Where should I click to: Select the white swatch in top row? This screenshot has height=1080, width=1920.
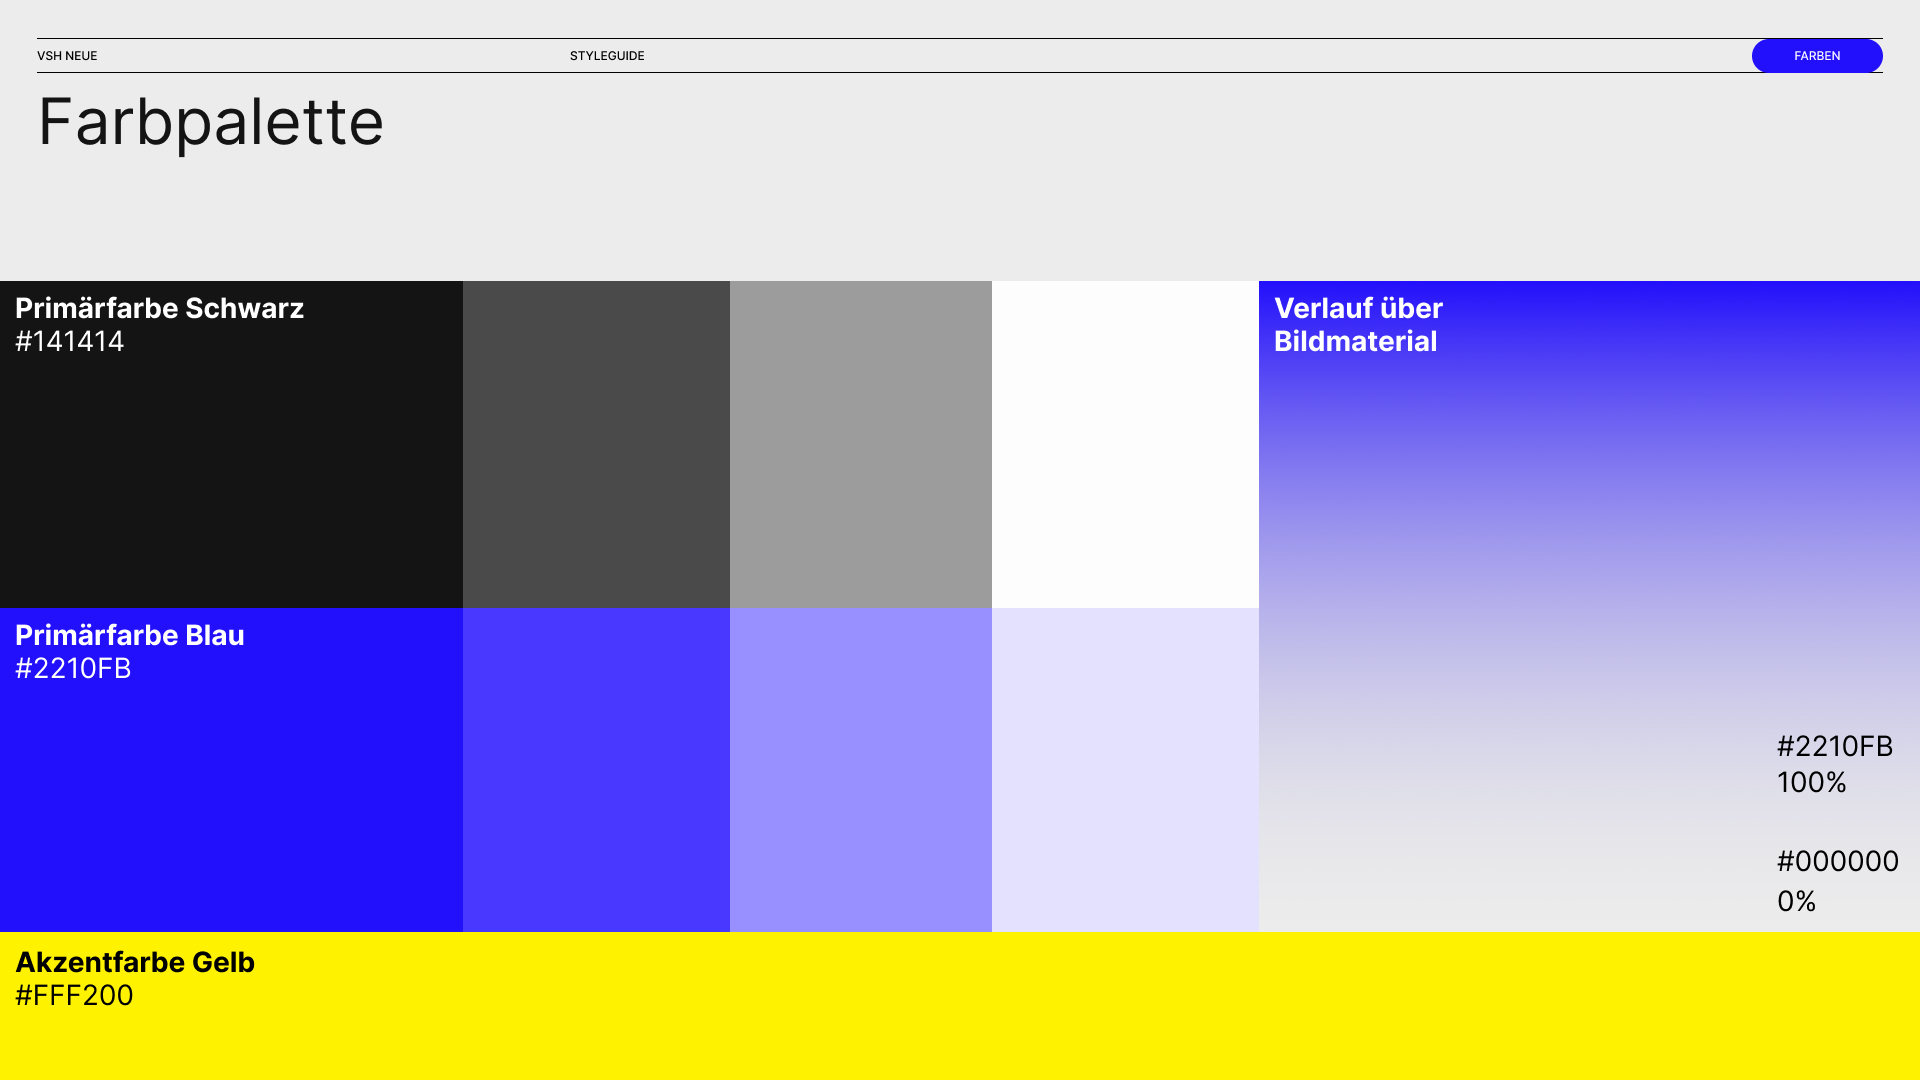click(x=1125, y=444)
